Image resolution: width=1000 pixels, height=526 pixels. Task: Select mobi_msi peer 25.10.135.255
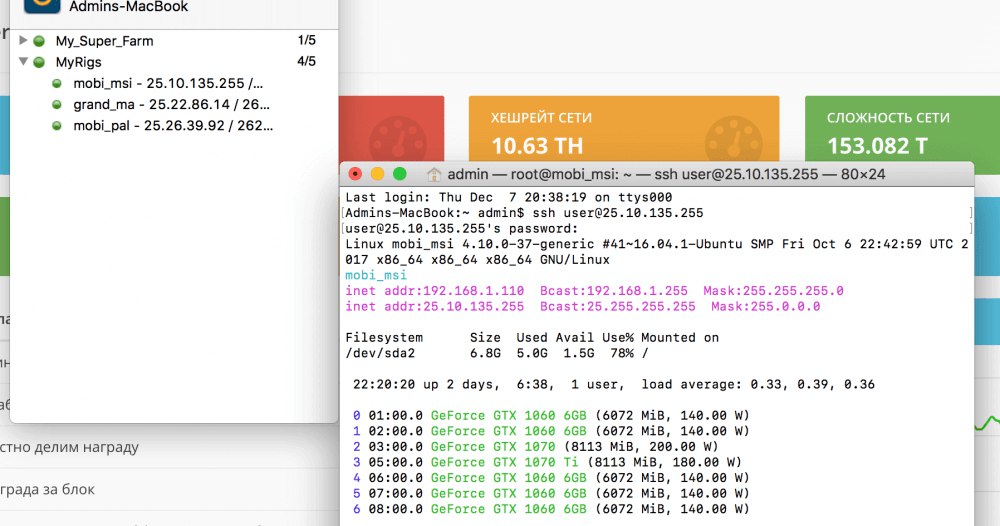168,83
